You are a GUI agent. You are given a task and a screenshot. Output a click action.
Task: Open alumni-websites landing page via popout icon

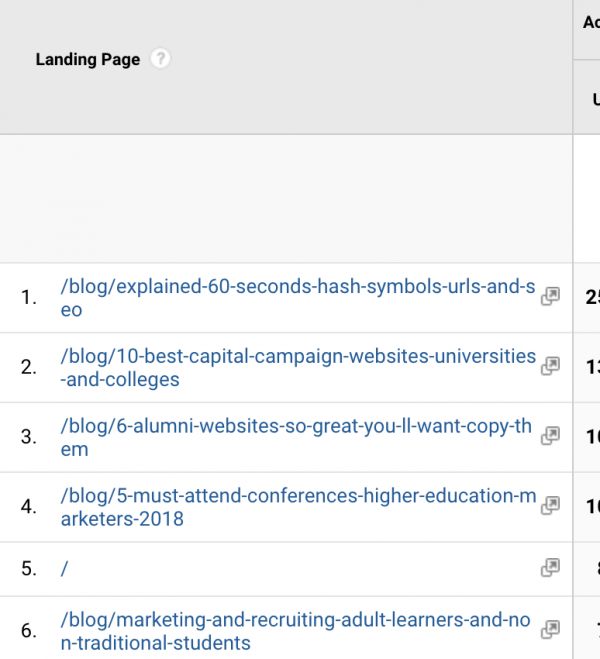tap(549, 436)
